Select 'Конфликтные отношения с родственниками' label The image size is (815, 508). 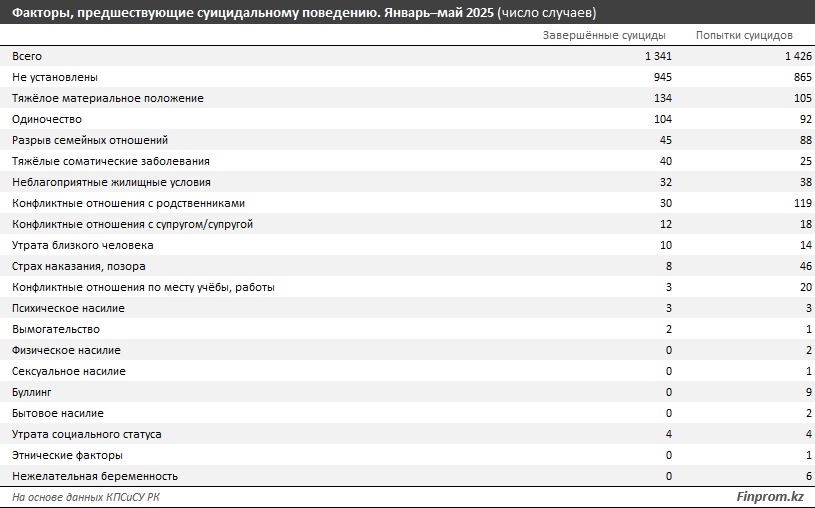(128, 203)
